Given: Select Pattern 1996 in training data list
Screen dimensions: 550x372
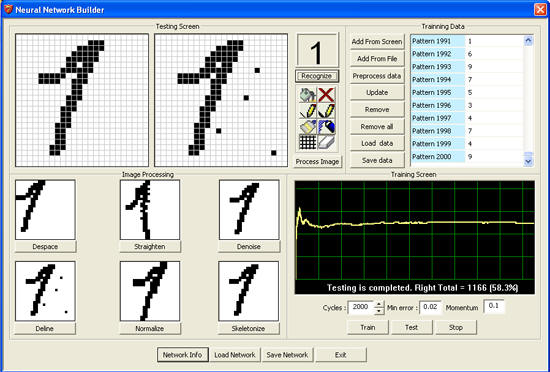Looking at the screenshot, I should tap(467, 105).
